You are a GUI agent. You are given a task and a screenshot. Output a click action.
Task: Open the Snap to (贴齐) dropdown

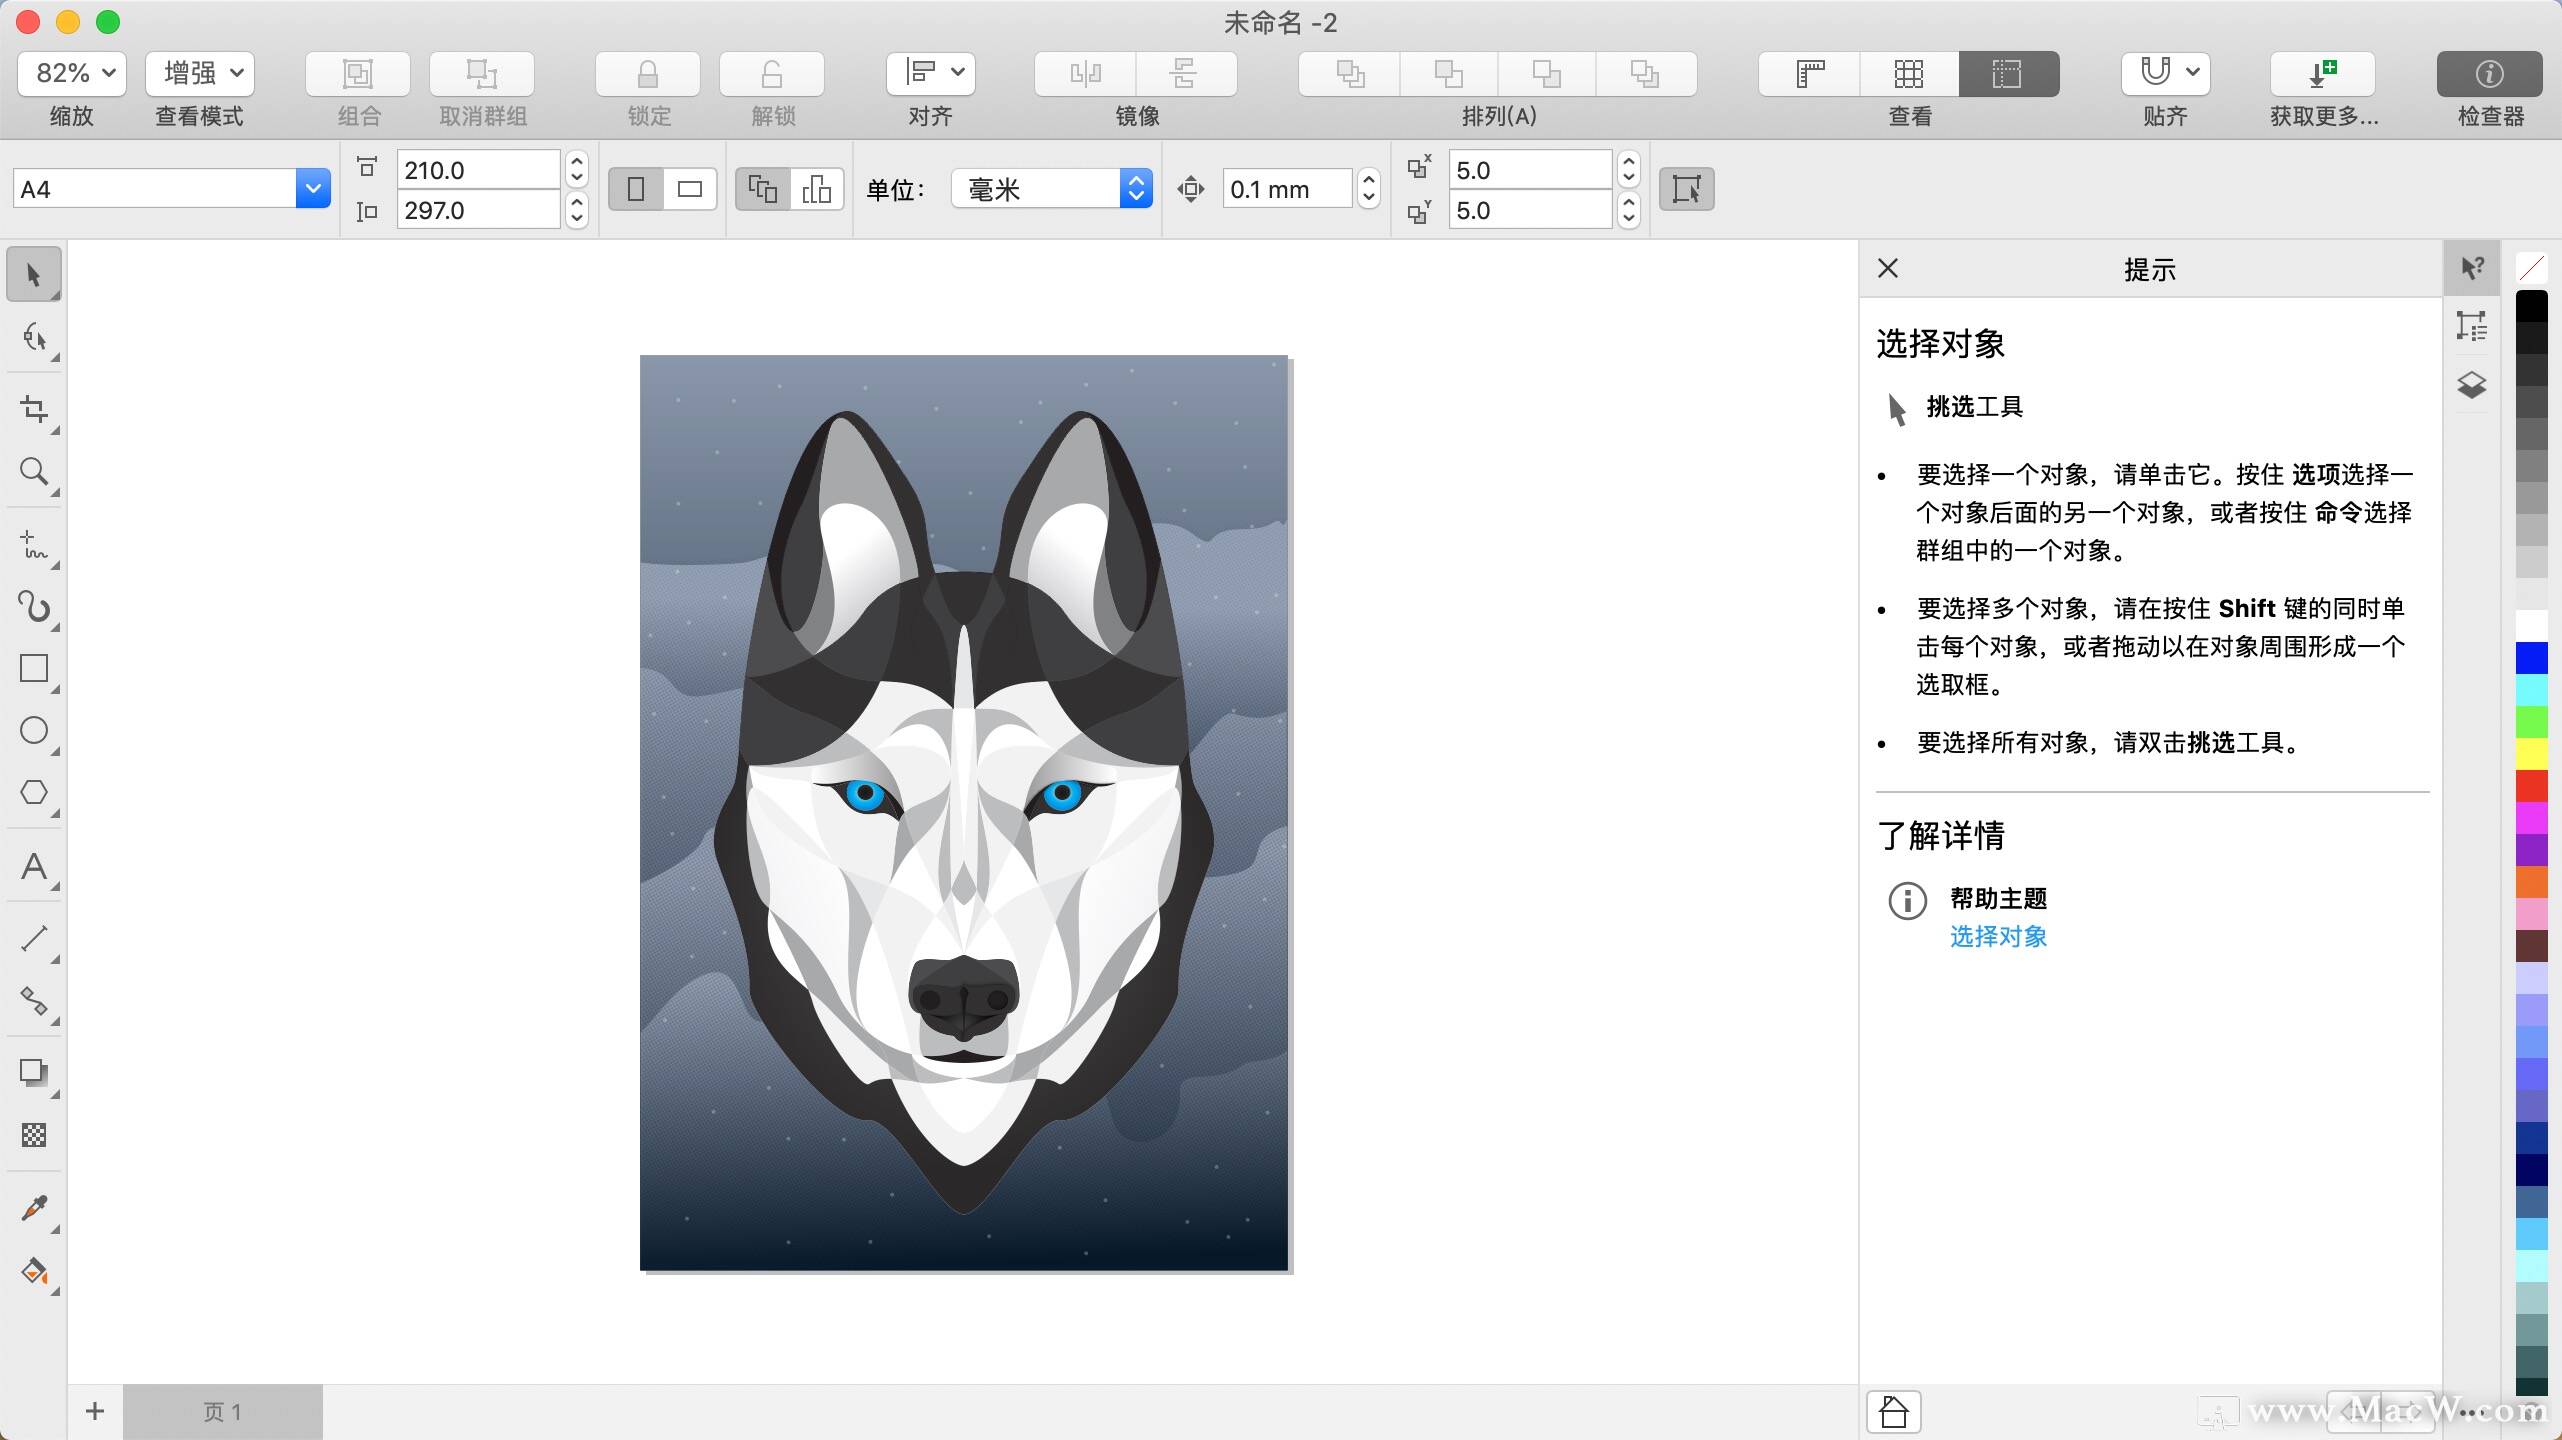(x=2165, y=73)
